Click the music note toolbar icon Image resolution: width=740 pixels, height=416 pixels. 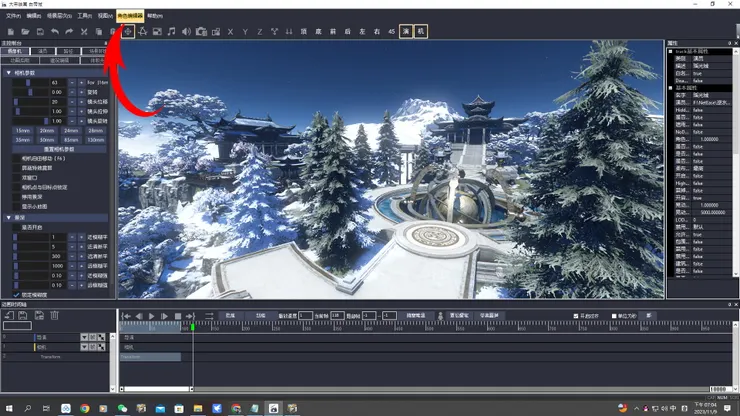click(172, 32)
